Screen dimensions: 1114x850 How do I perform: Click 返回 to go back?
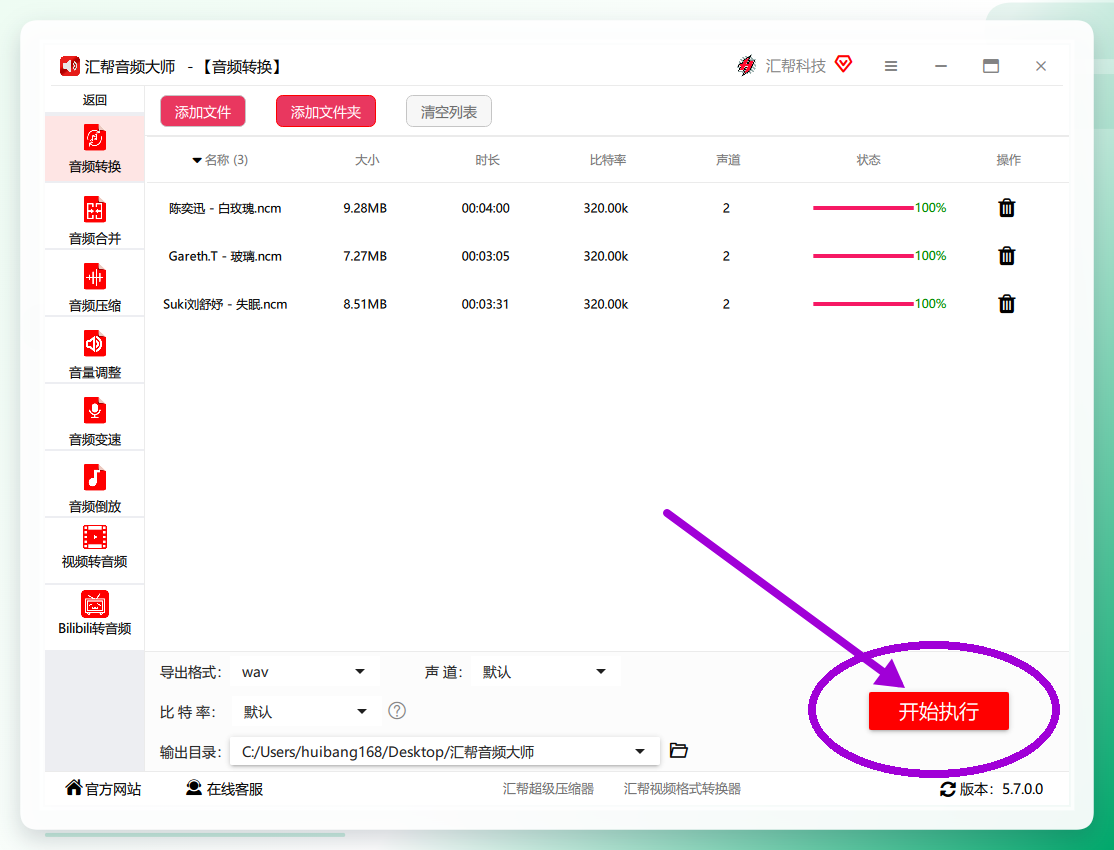pyautogui.click(x=94, y=100)
